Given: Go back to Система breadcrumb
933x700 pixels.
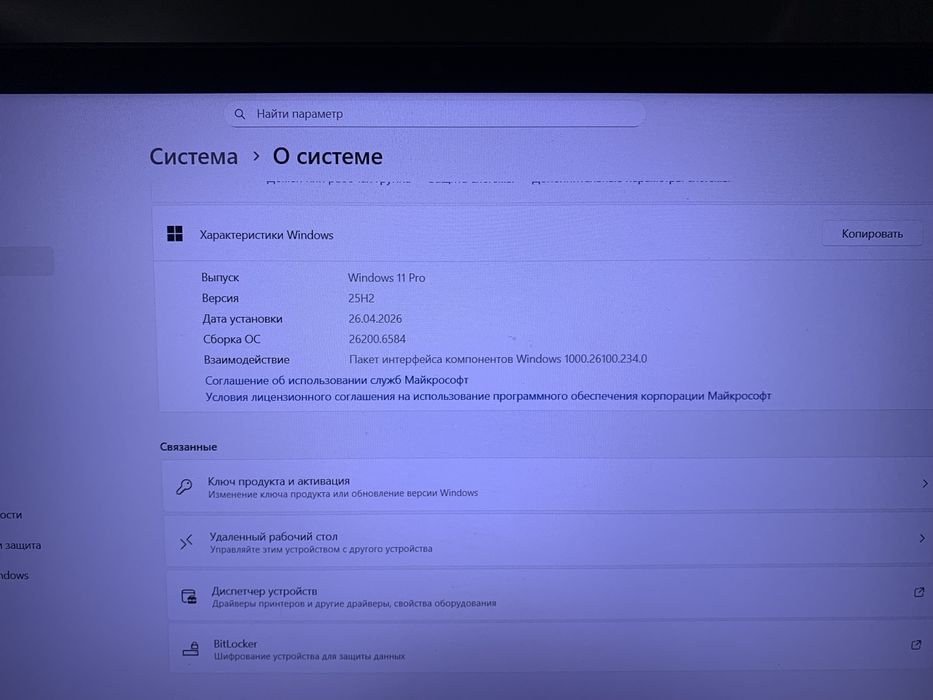Looking at the screenshot, I should pos(193,157).
